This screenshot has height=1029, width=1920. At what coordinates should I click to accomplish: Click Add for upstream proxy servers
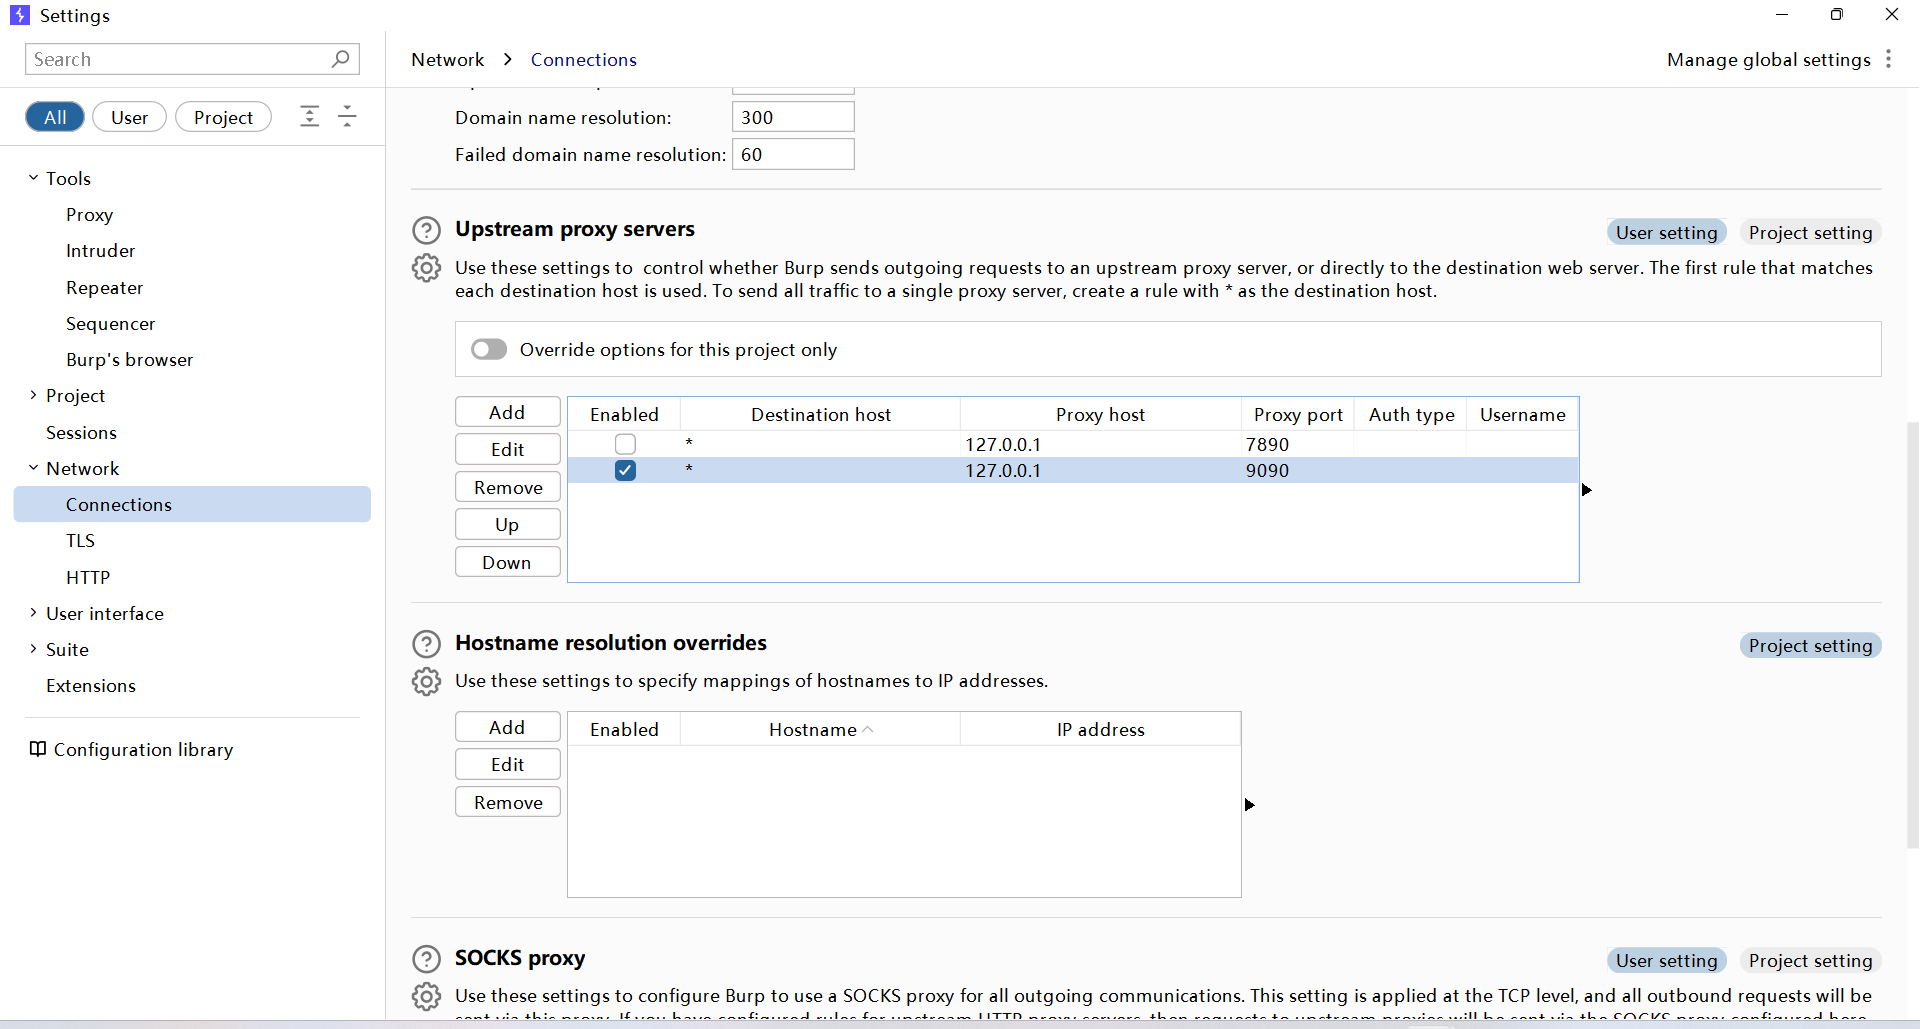click(507, 412)
